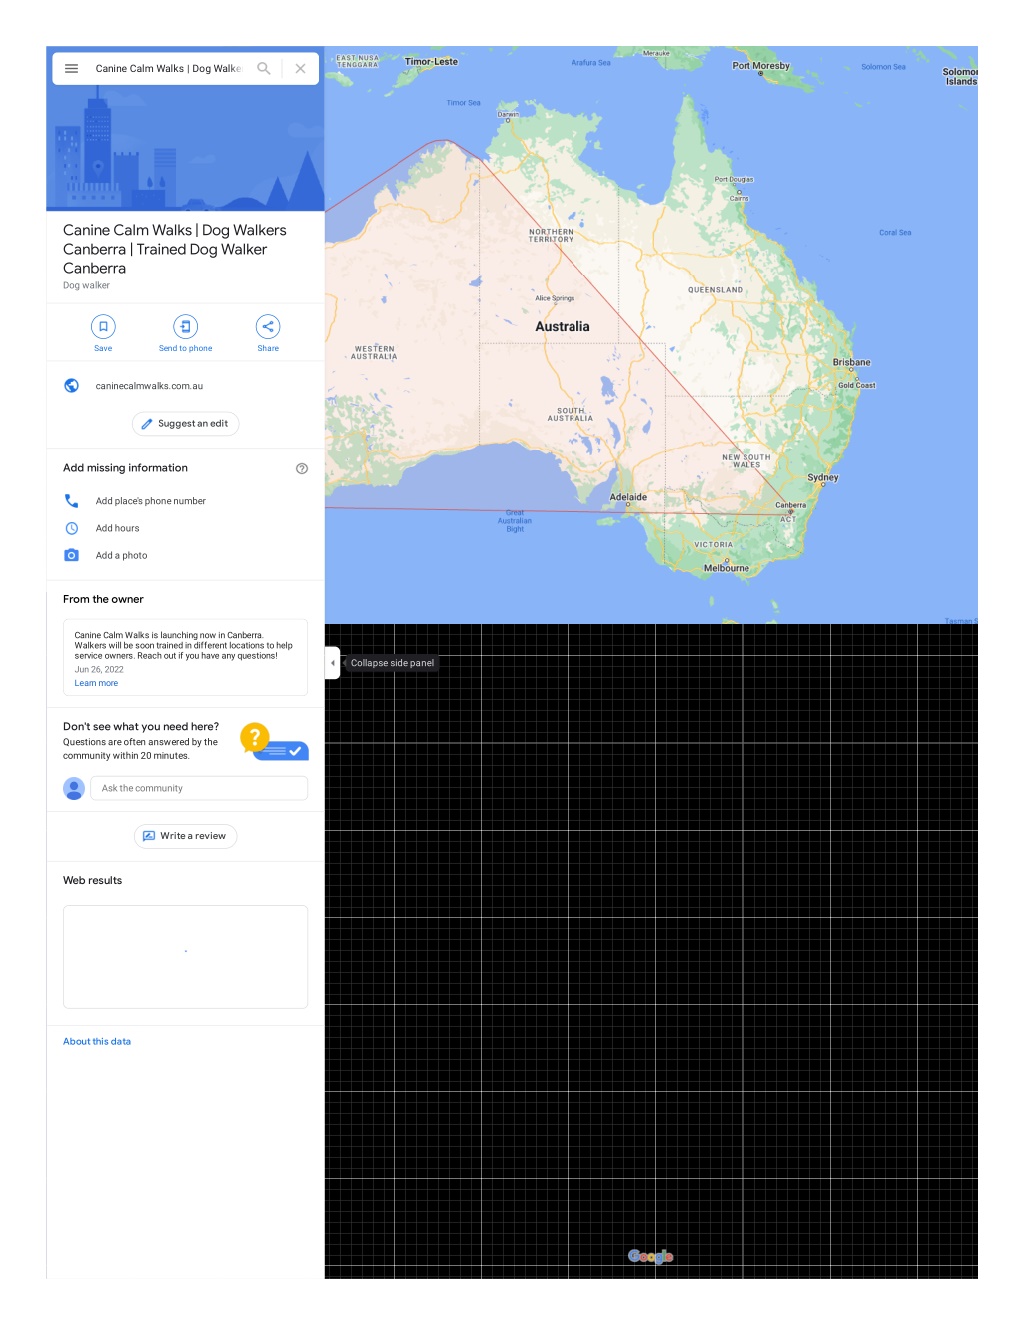1024x1325 pixels.
Task: Click the user avatar beside community box
Action: (74, 788)
